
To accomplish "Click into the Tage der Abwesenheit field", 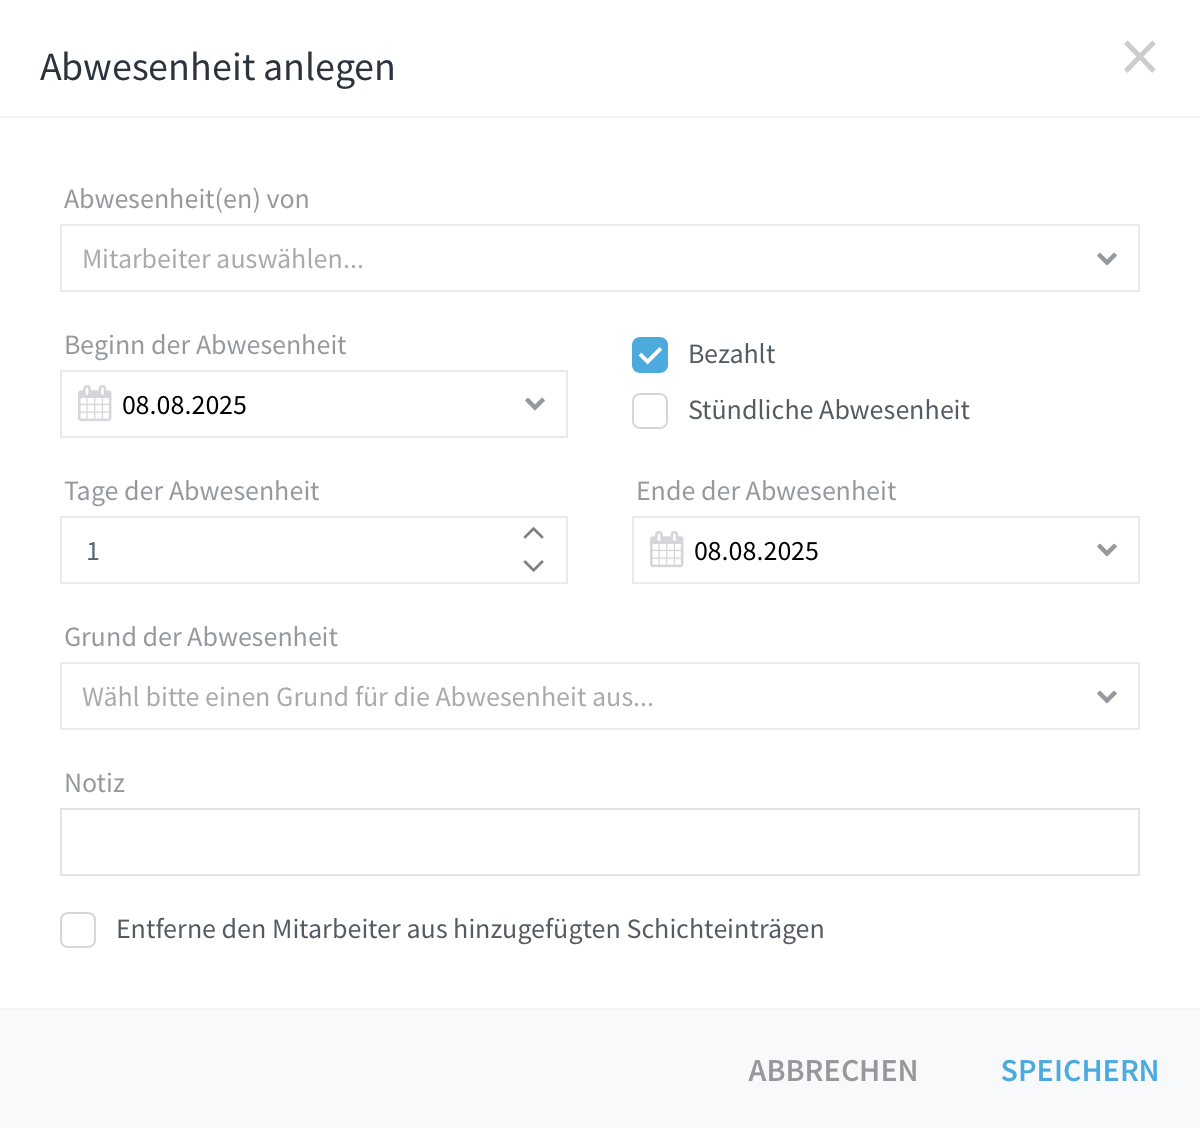I will tap(314, 550).
